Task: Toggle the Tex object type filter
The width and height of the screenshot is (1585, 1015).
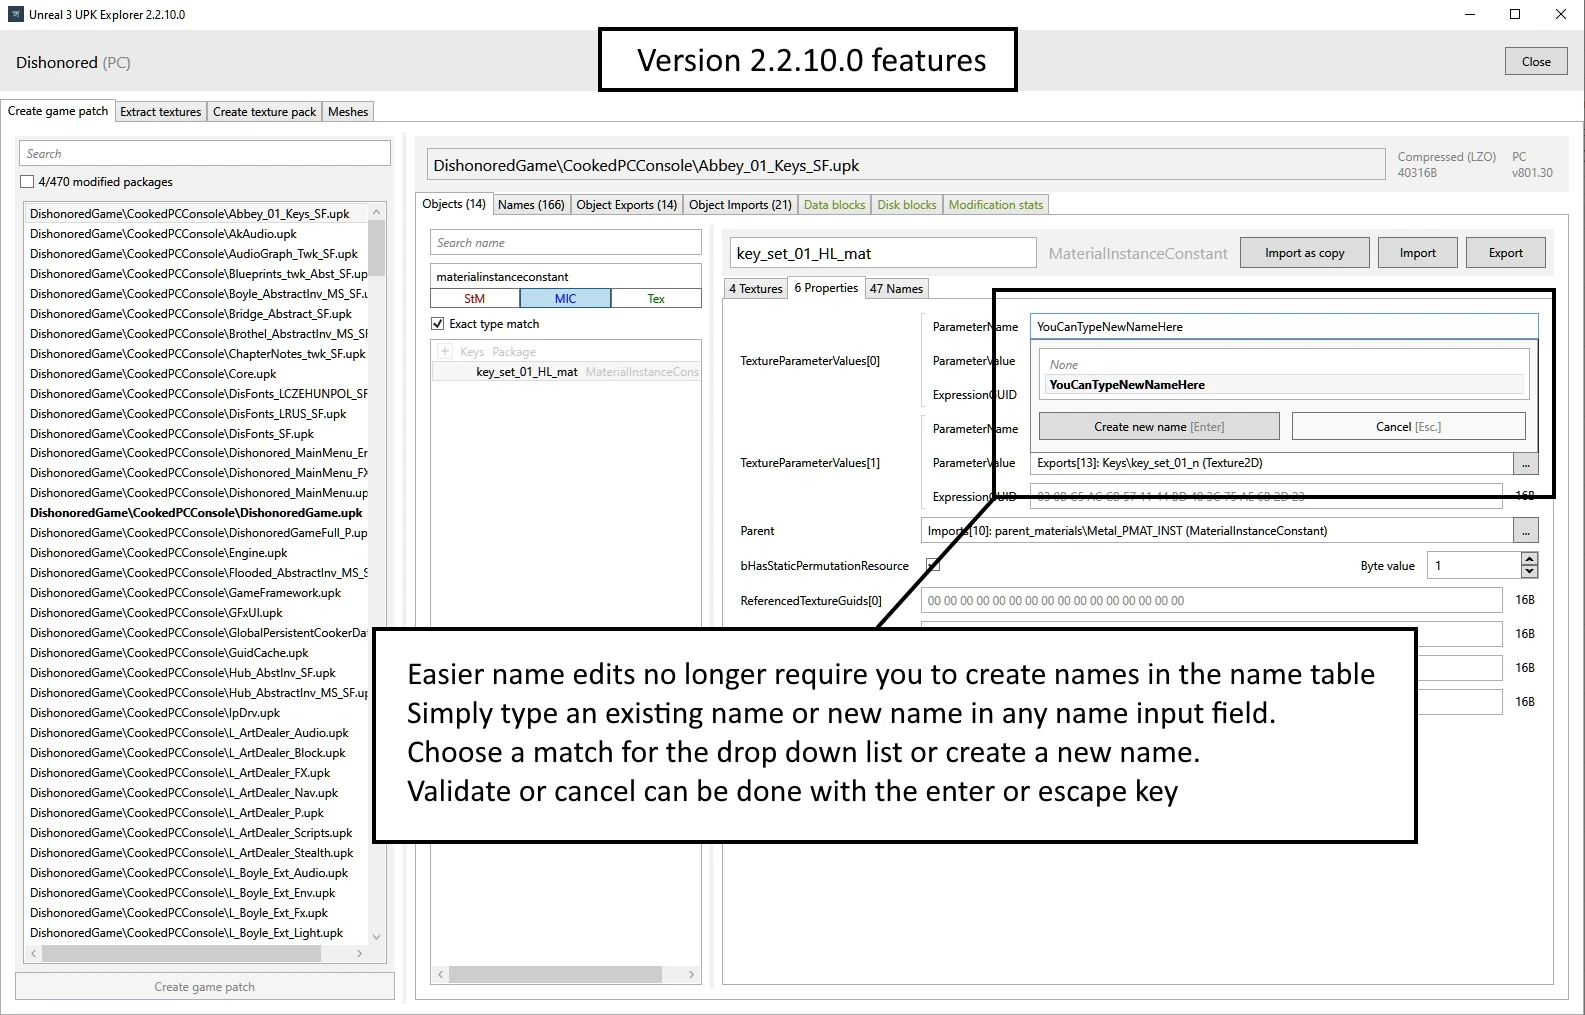Action: tap(656, 299)
